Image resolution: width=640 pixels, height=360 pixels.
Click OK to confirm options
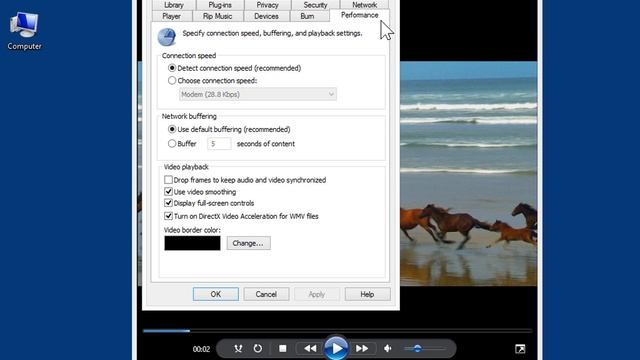click(x=216, y=294)
